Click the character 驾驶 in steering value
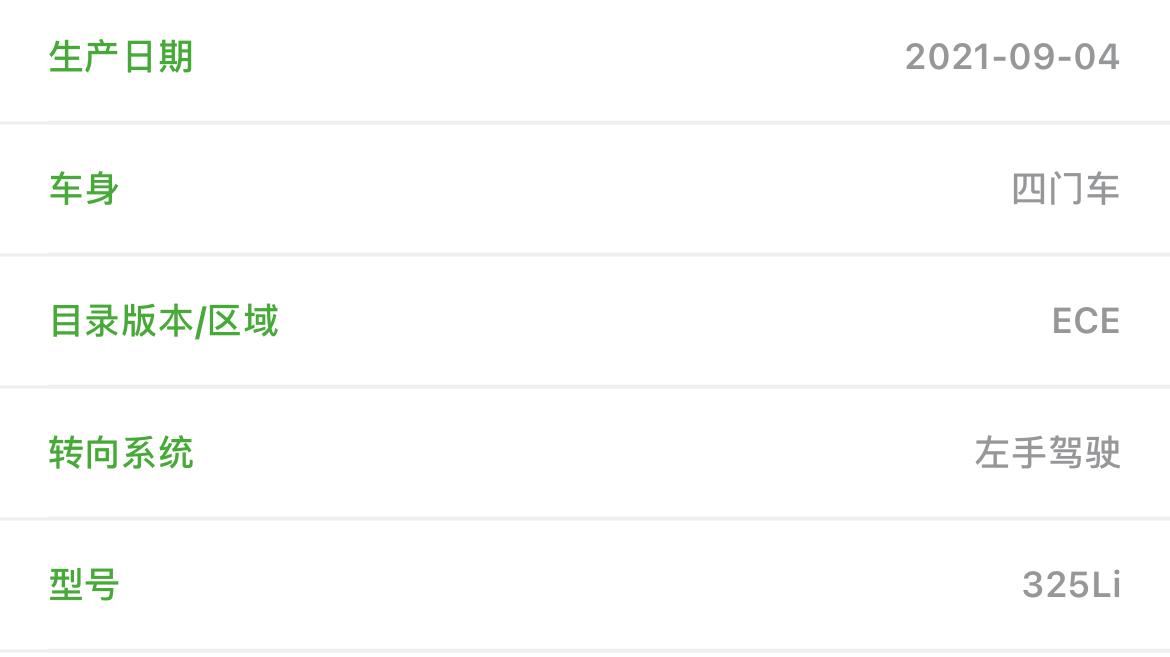Image resolution: width=1170 pixels, height=657 pixels. tap(1084, 453)
